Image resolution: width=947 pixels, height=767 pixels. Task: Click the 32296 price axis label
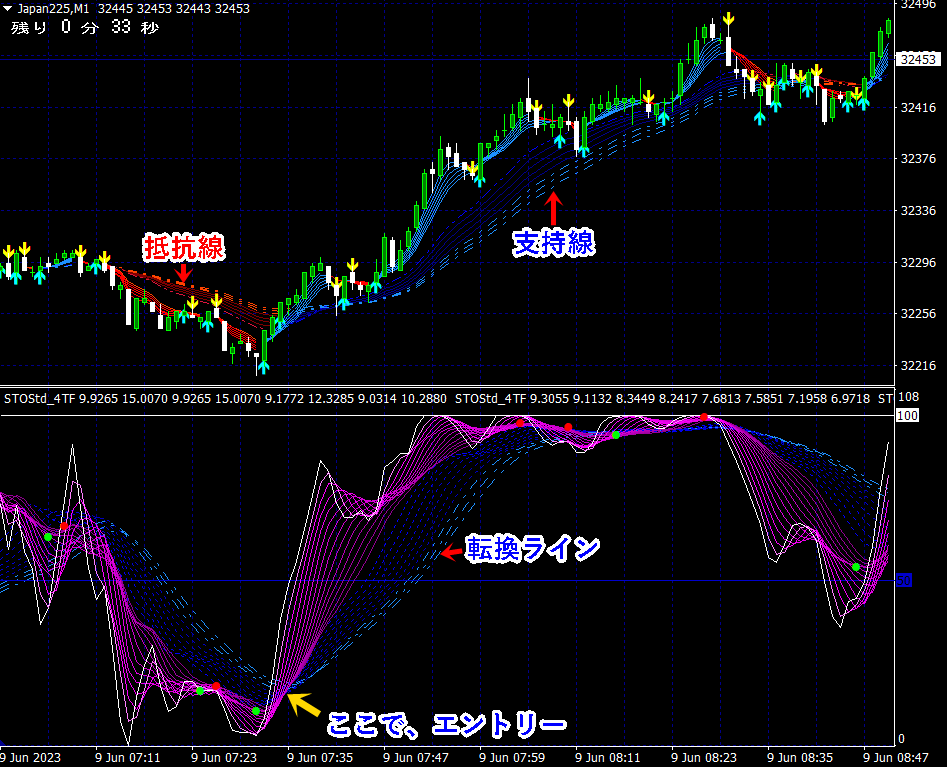(x=918, y=263)
